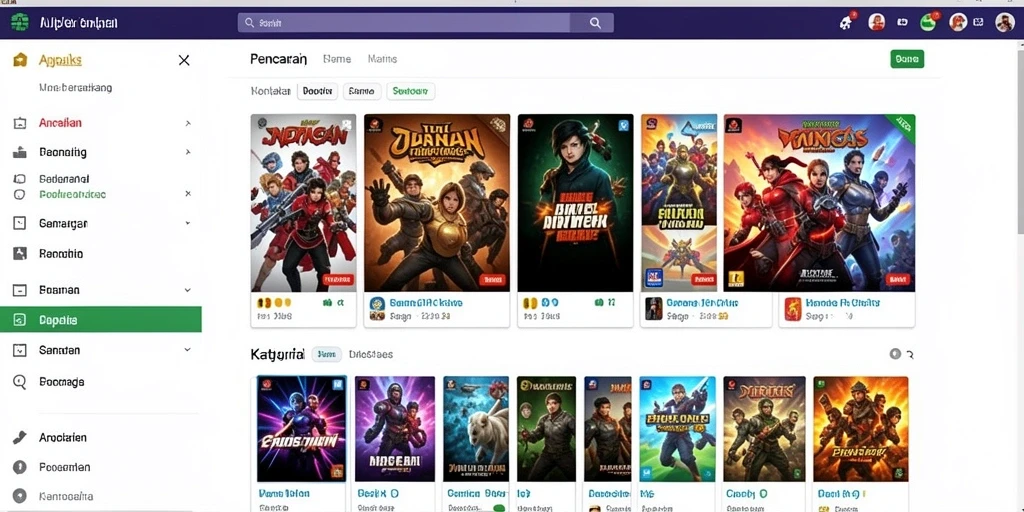Open the Crosshain purple neon thumbnail
This screenshot has width=1024, height=512.
(x=301, y=428)
